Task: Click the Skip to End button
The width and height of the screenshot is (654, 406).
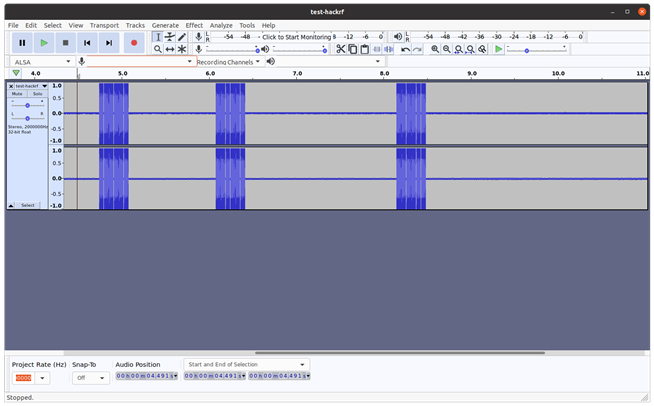Action: (x=110, y=43)
